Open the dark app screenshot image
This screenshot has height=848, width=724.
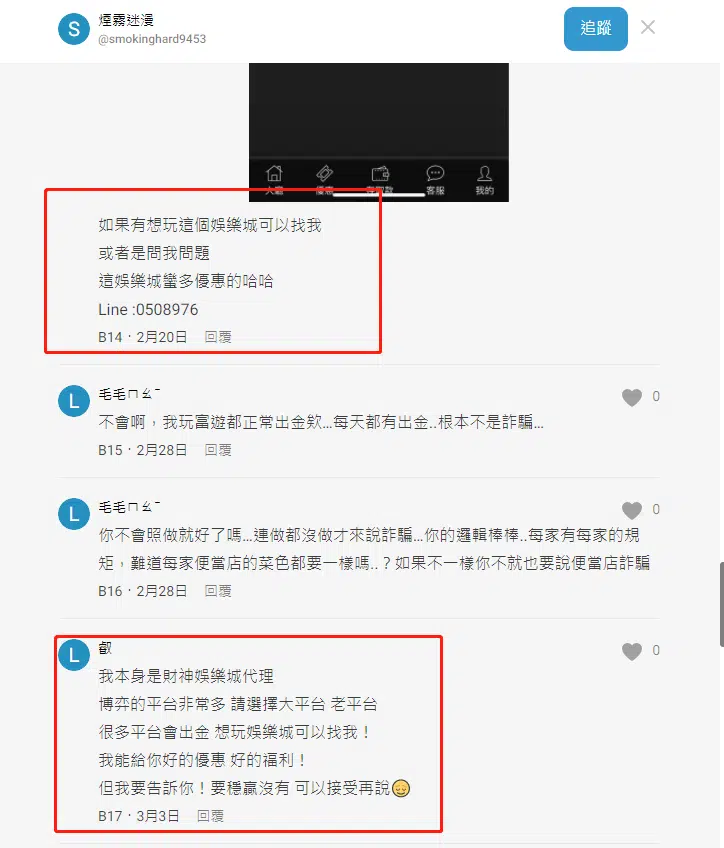click(378, 132)
